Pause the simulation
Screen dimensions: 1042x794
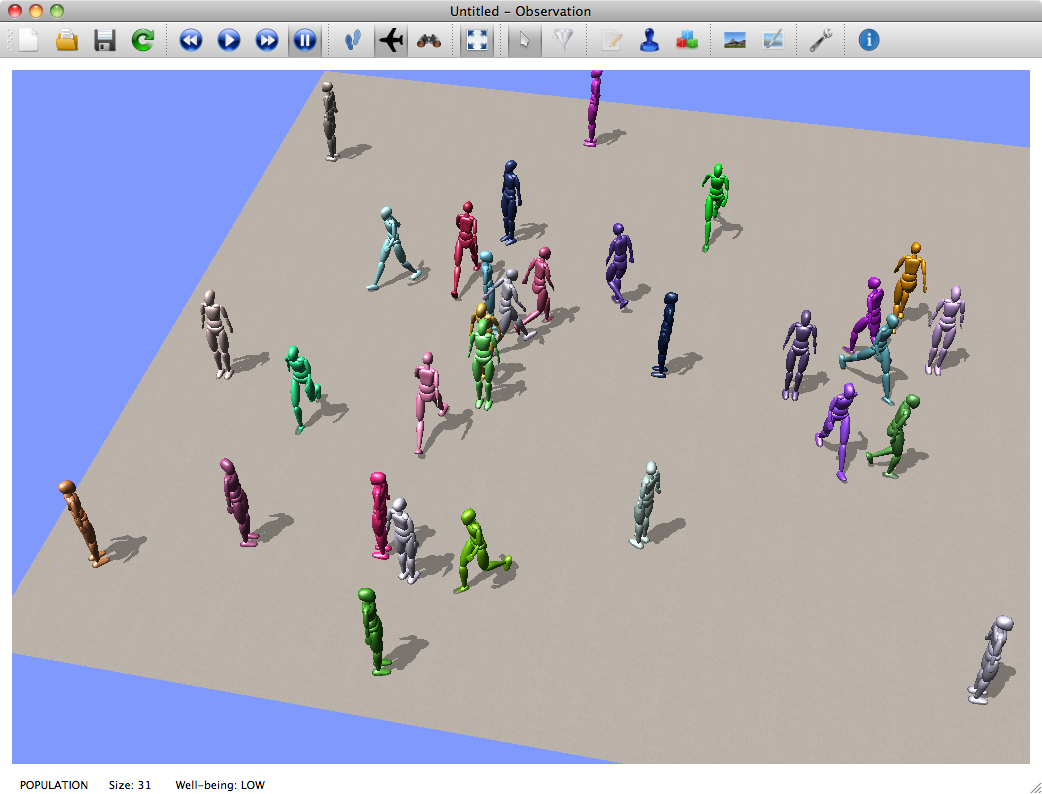[x=305, y=40]
